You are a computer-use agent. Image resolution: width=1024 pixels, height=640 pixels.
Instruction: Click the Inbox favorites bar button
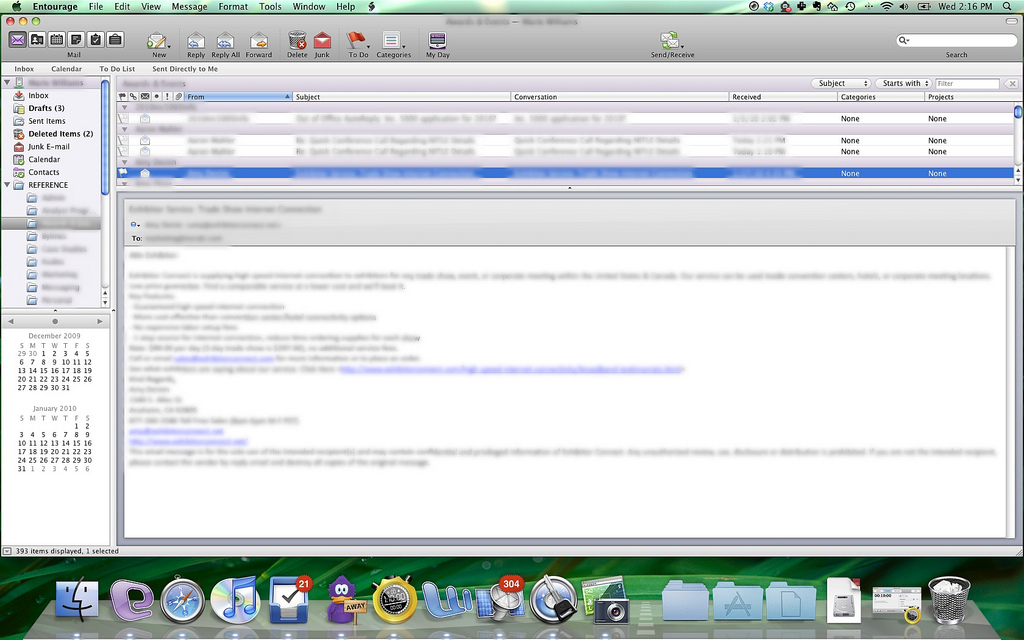point(24,69)
